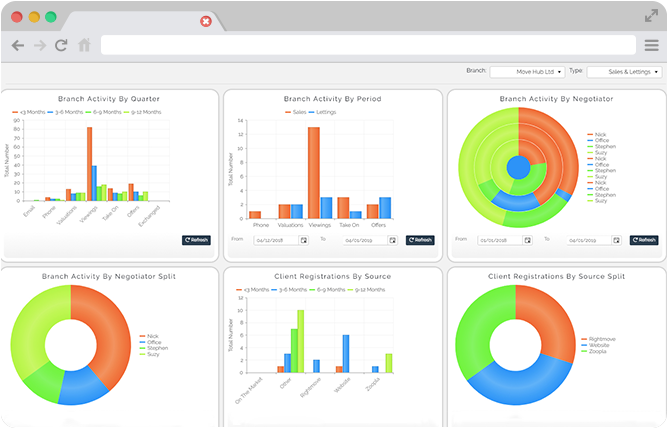Open the Branch dropdown showing Move Hub Ltd
The height and width of the screenshot is (428, 668).
[527, 72]
